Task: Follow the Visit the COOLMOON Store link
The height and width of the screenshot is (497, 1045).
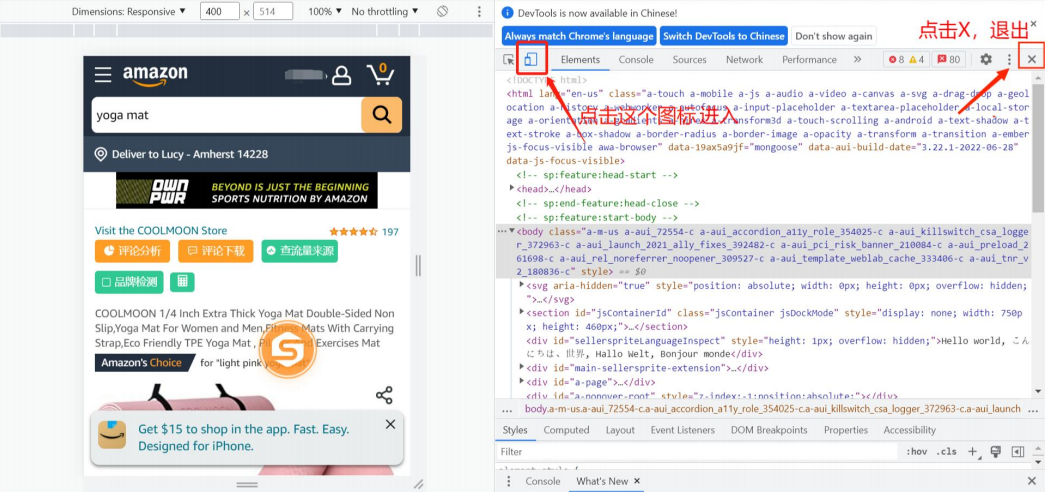Action: click(x=161, y=231)
